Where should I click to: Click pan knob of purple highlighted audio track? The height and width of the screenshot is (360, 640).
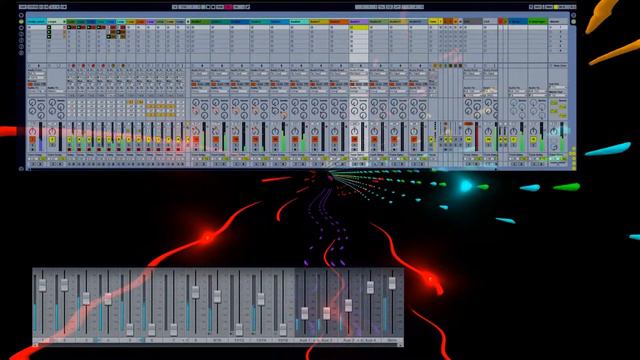354,131
